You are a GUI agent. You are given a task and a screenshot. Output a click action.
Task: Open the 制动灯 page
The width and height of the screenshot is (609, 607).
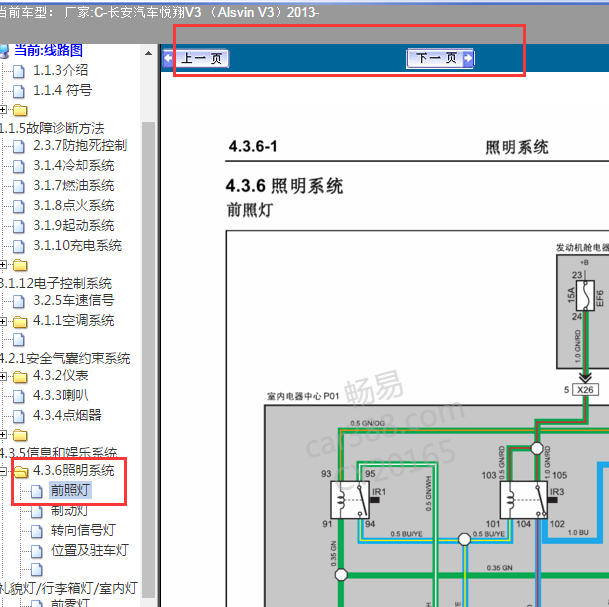[x=69, y=510]
